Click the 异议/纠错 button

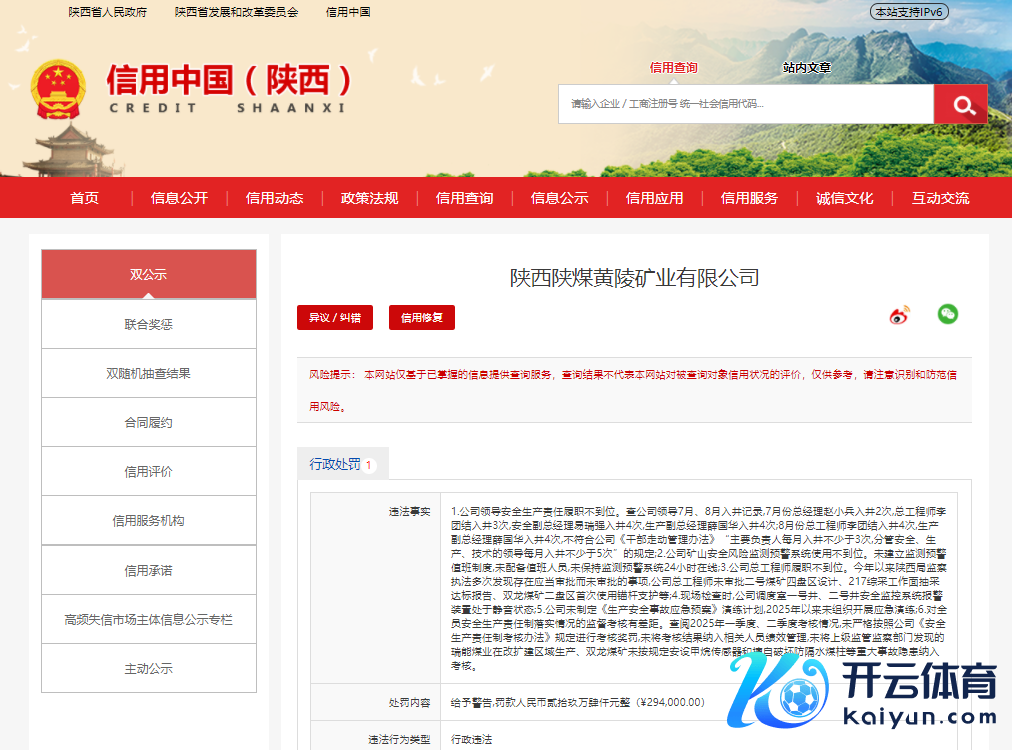pyautogui.click(x=335, y=318)
